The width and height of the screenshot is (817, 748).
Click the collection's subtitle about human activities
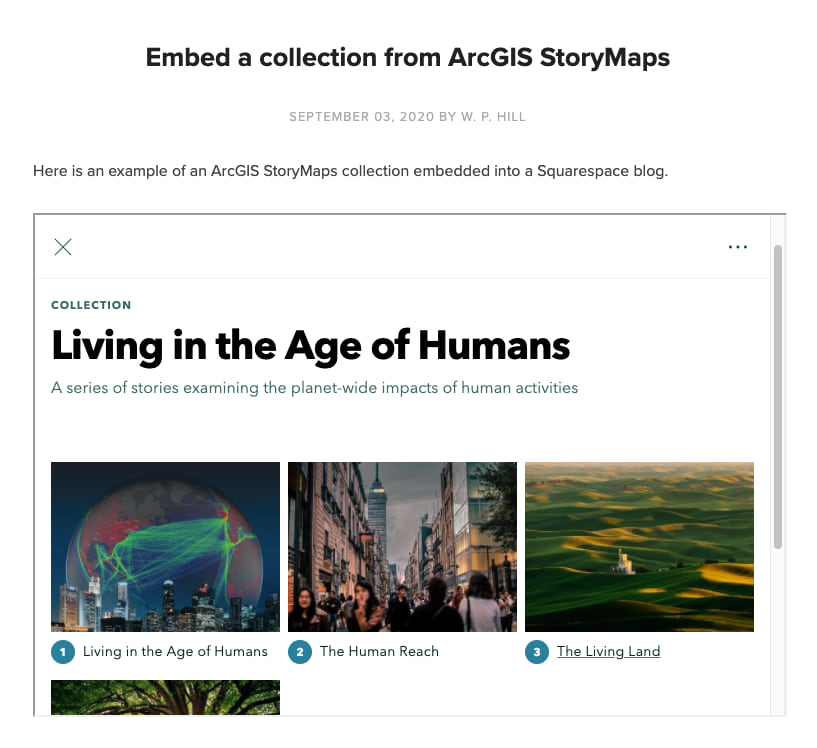(x=314, y=388)
